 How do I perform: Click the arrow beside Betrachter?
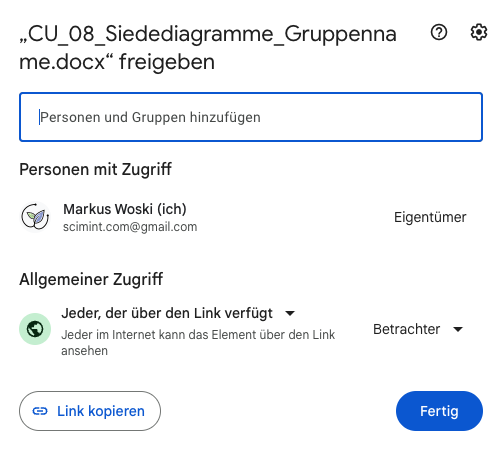pyautogui.click(x=458, y=329)
